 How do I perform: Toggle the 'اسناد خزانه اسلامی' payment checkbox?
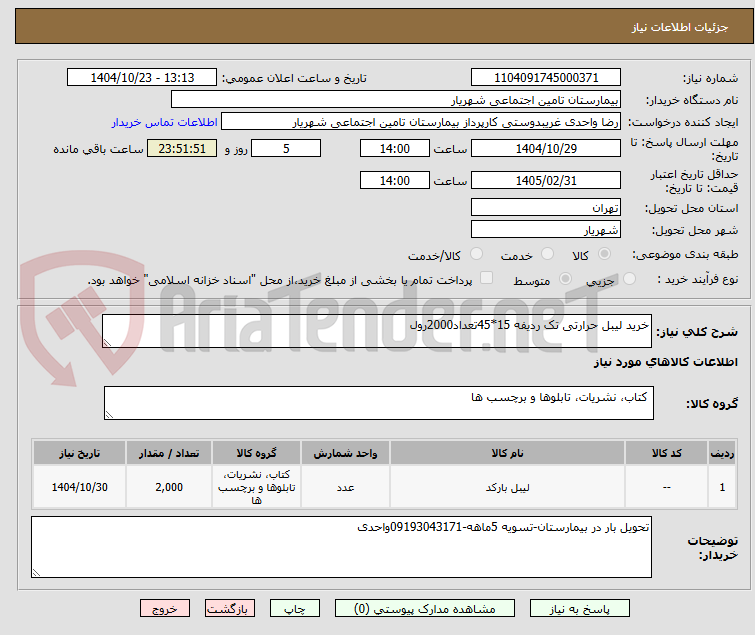(487, 278)
